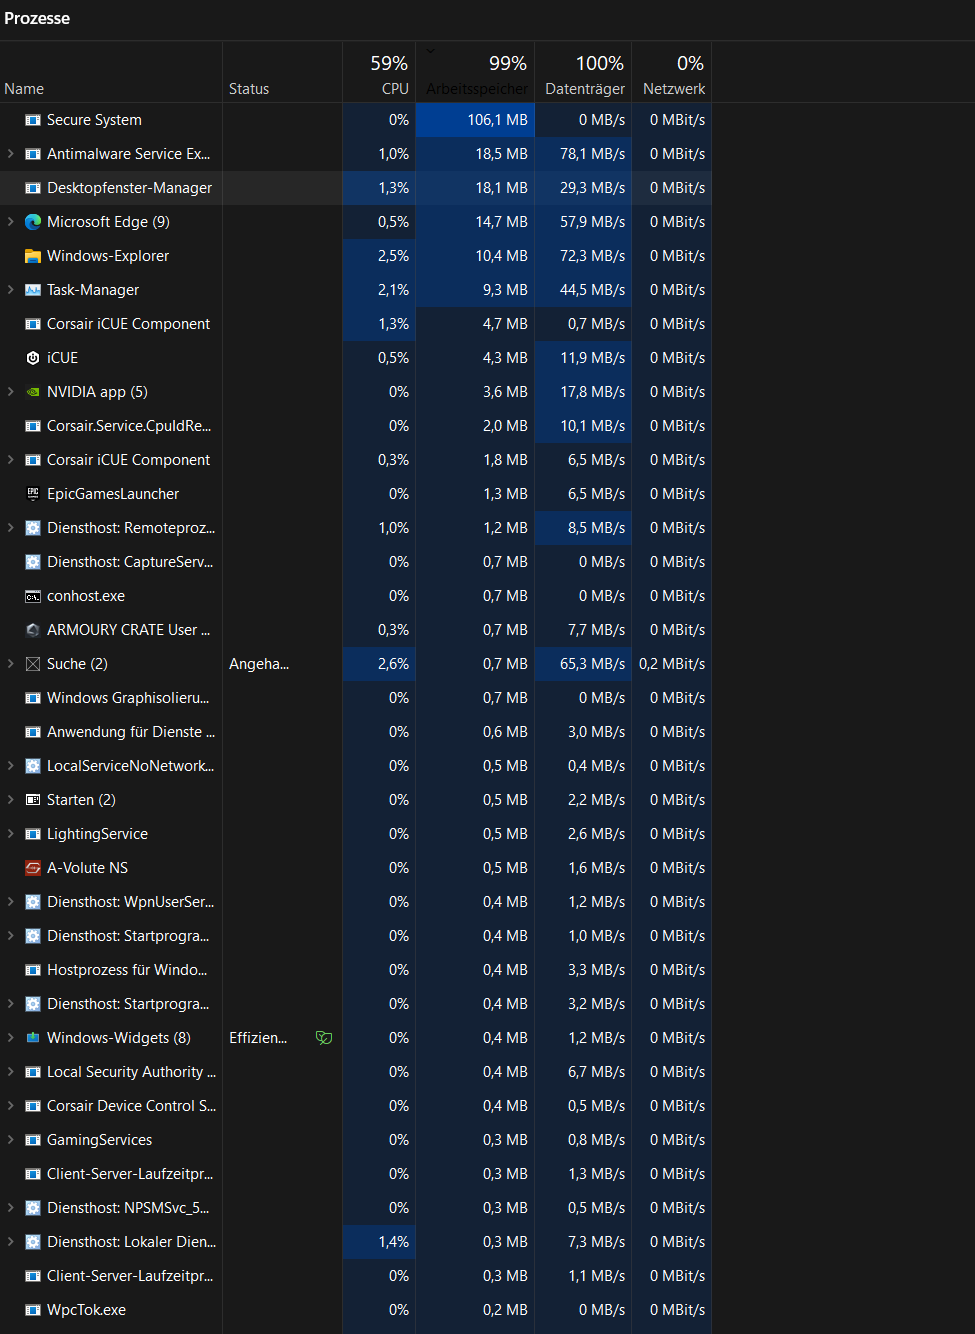The height and width of the screenshot is (1334, 975).
Task: Click the 2,6% CPU value for Suche
Action: coord(393,664)
